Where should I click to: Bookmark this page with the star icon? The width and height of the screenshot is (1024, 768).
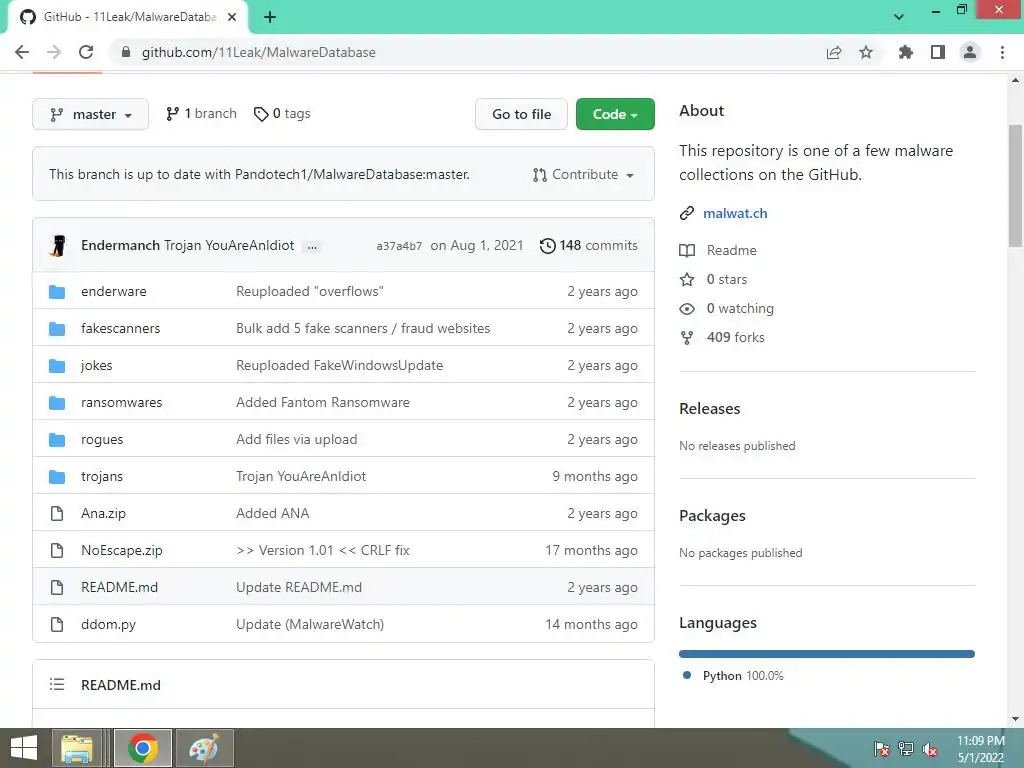tap(866, 52)
